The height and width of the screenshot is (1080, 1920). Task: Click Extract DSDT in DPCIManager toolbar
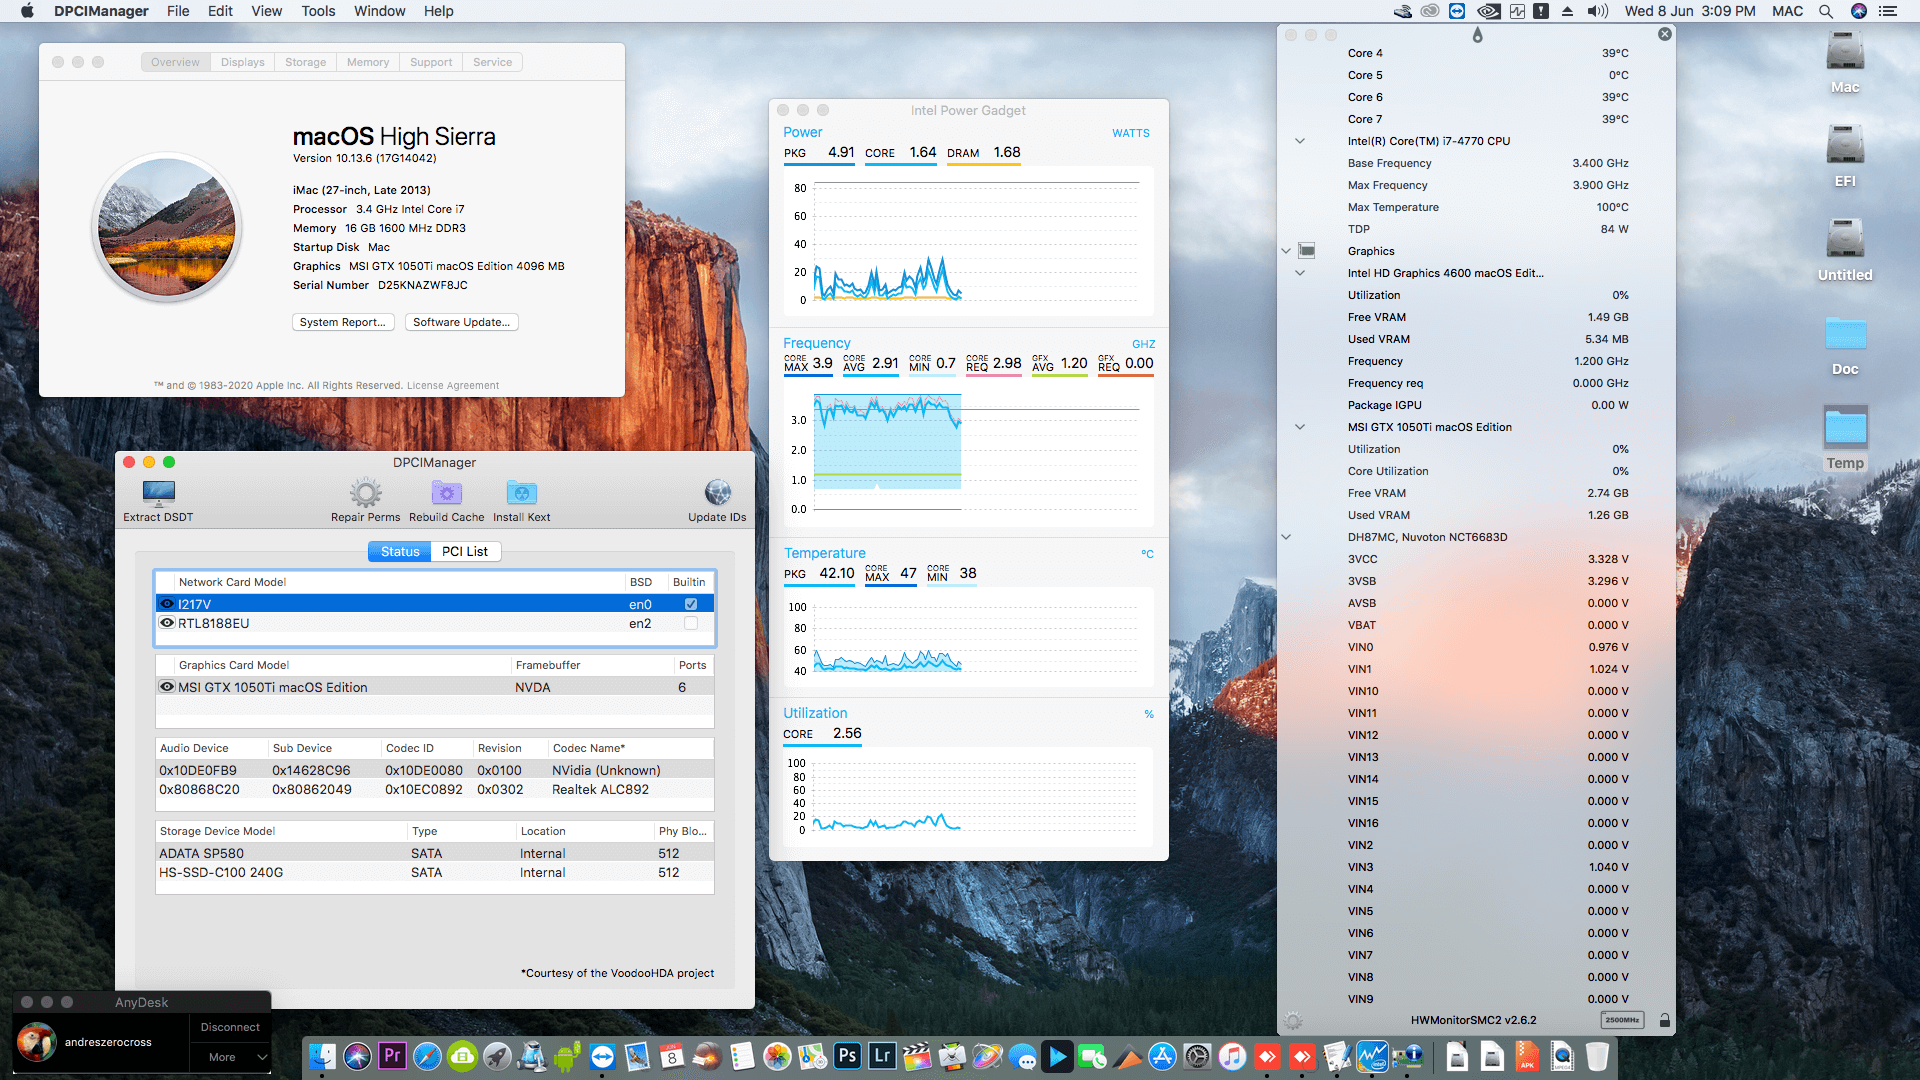click(158, 501)
